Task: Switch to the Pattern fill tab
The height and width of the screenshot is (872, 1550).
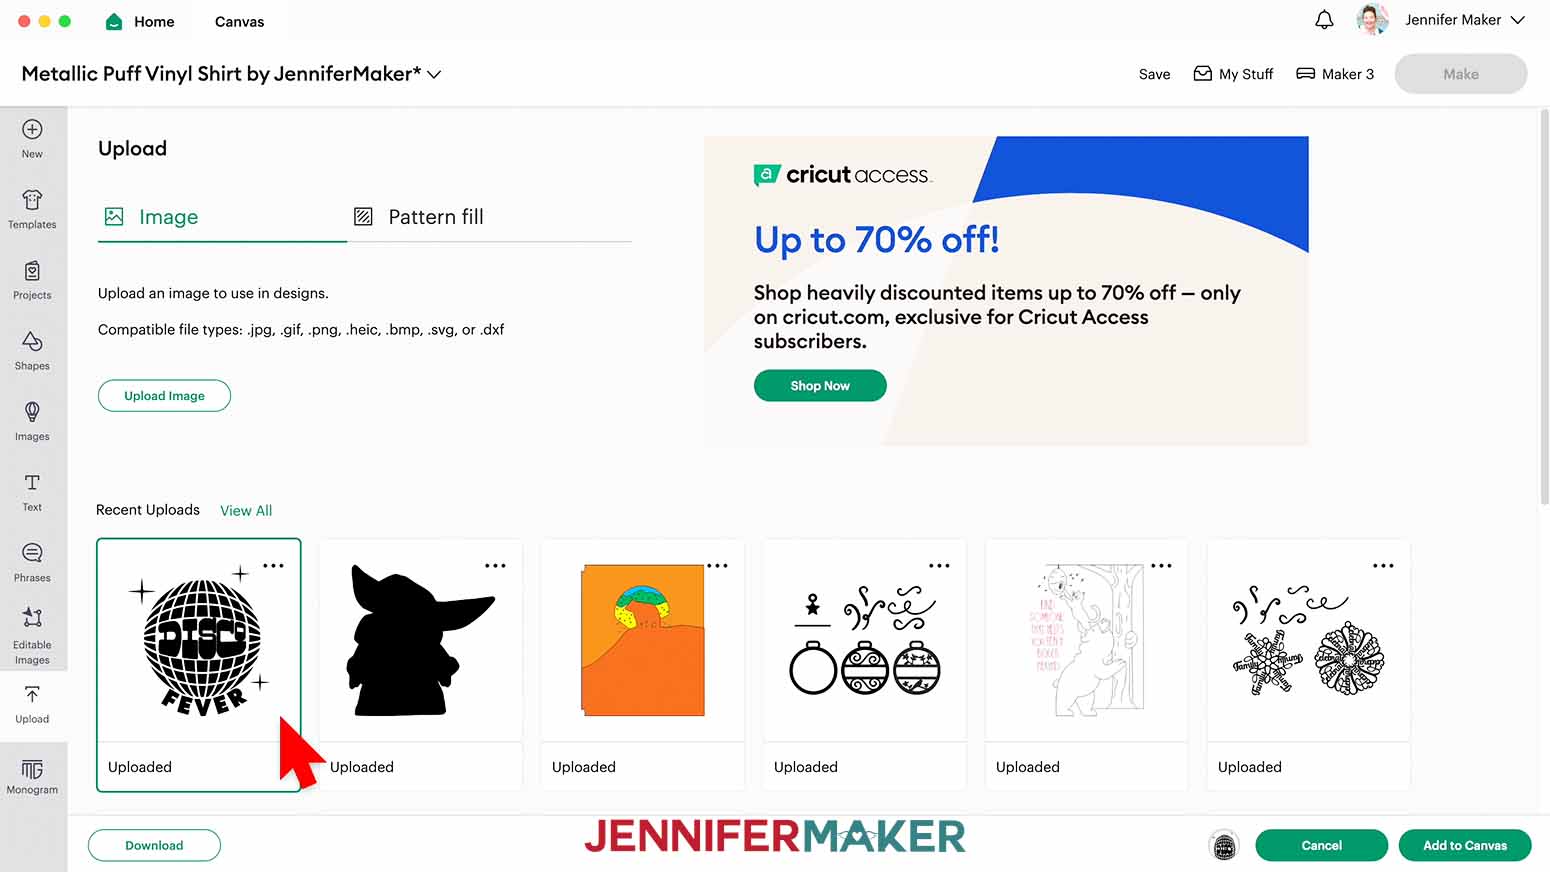Action: click(419, 217)
